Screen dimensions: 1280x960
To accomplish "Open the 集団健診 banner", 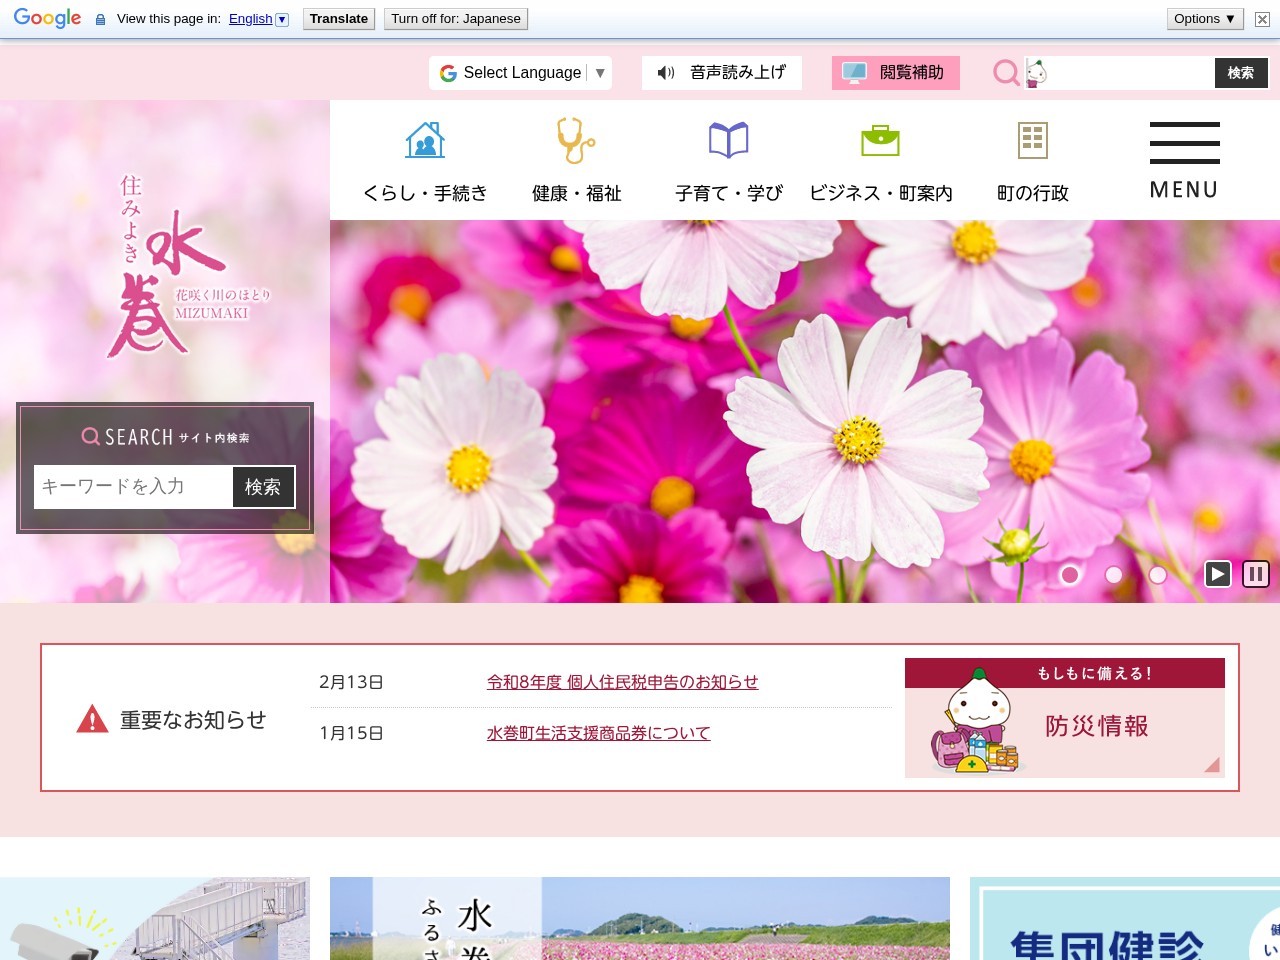I will click(x=1125, y=919).
